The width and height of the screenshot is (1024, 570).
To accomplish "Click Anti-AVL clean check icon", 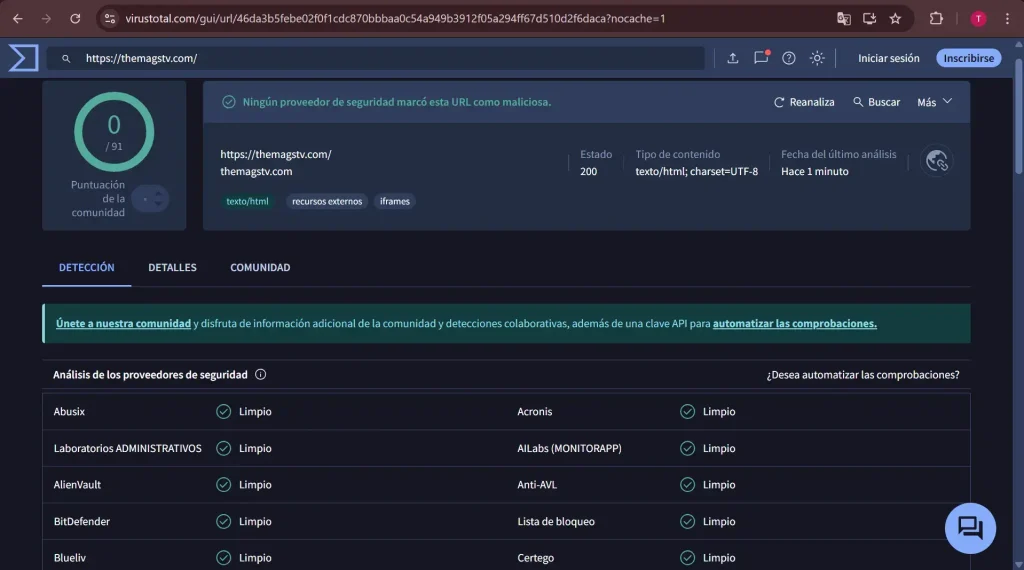I will tap(687, 484).
